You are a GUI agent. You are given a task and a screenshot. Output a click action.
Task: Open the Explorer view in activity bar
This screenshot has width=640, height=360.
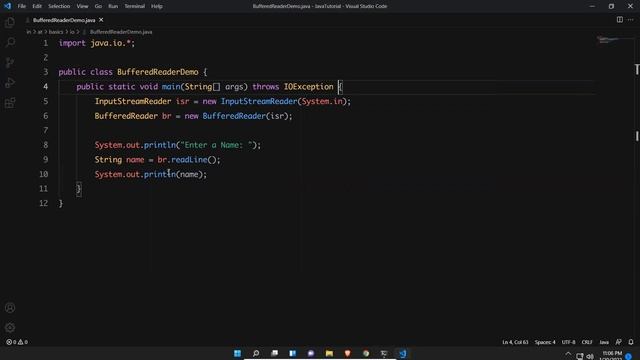[x=10, y=22]
